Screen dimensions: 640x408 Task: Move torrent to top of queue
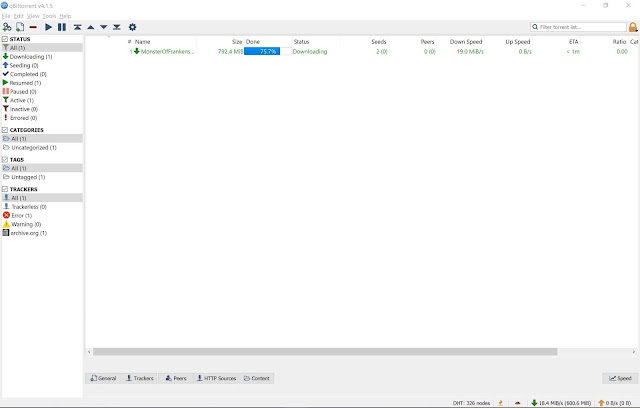click(78, 27)
